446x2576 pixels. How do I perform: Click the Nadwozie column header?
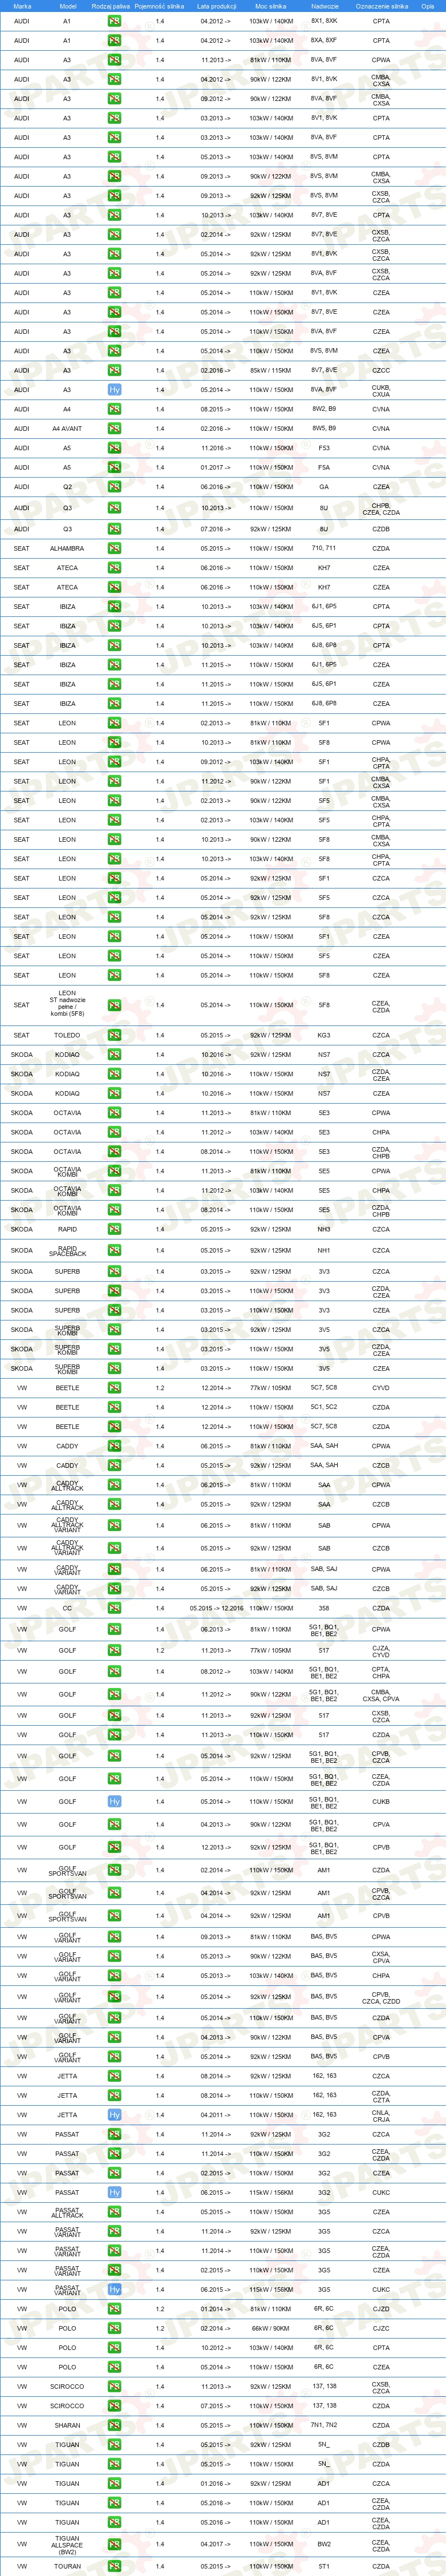[x=324, y=6]
